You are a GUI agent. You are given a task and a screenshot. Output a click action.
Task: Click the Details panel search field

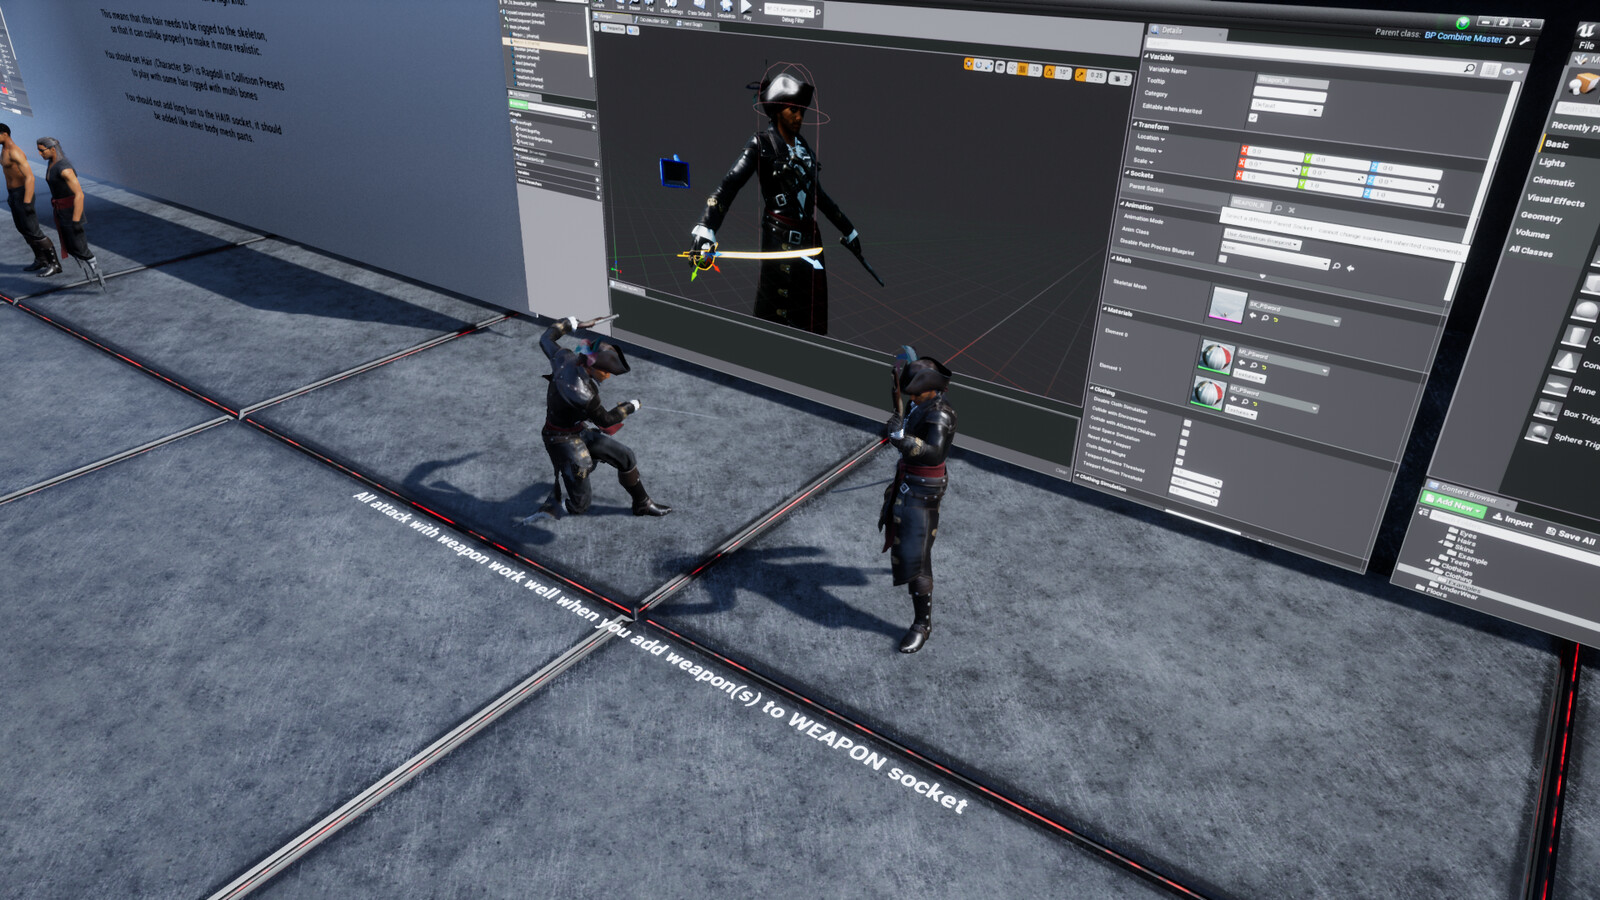[1311, 55]
